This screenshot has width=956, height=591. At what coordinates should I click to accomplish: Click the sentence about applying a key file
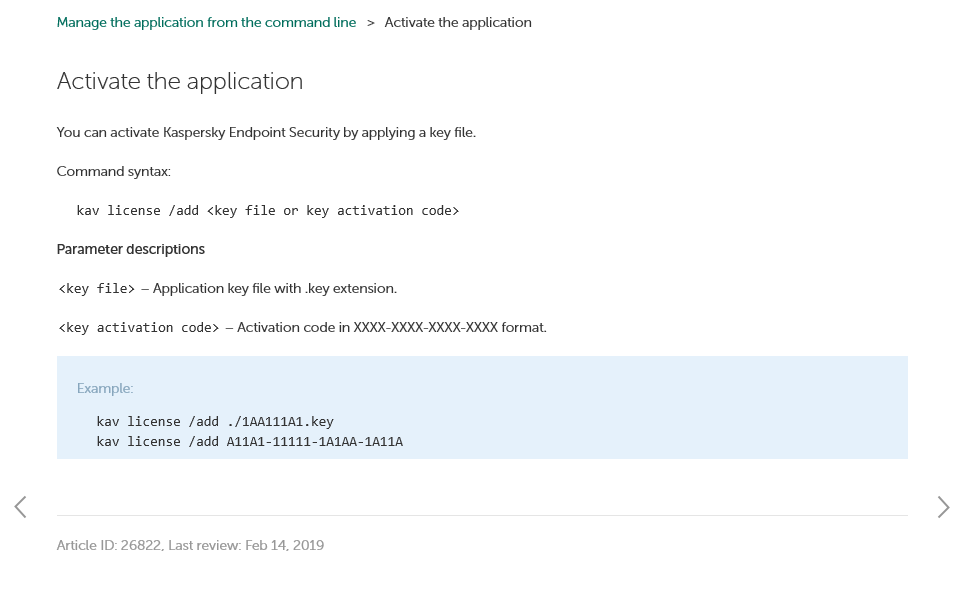pos(266,132)
